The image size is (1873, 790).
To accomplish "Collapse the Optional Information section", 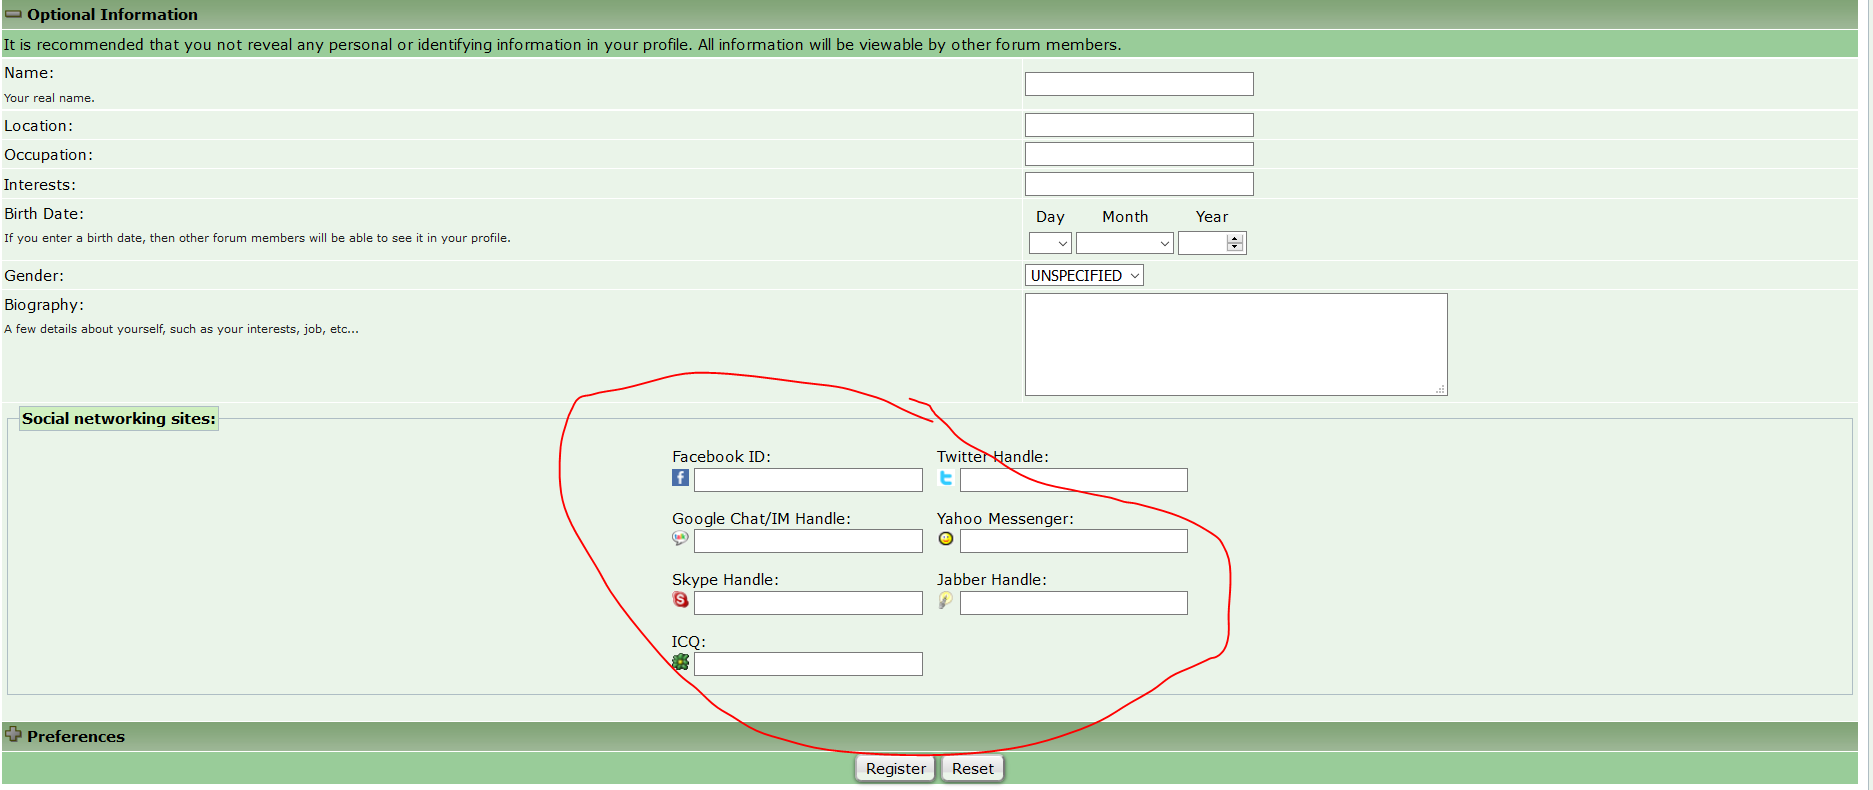I will (13, 14).
